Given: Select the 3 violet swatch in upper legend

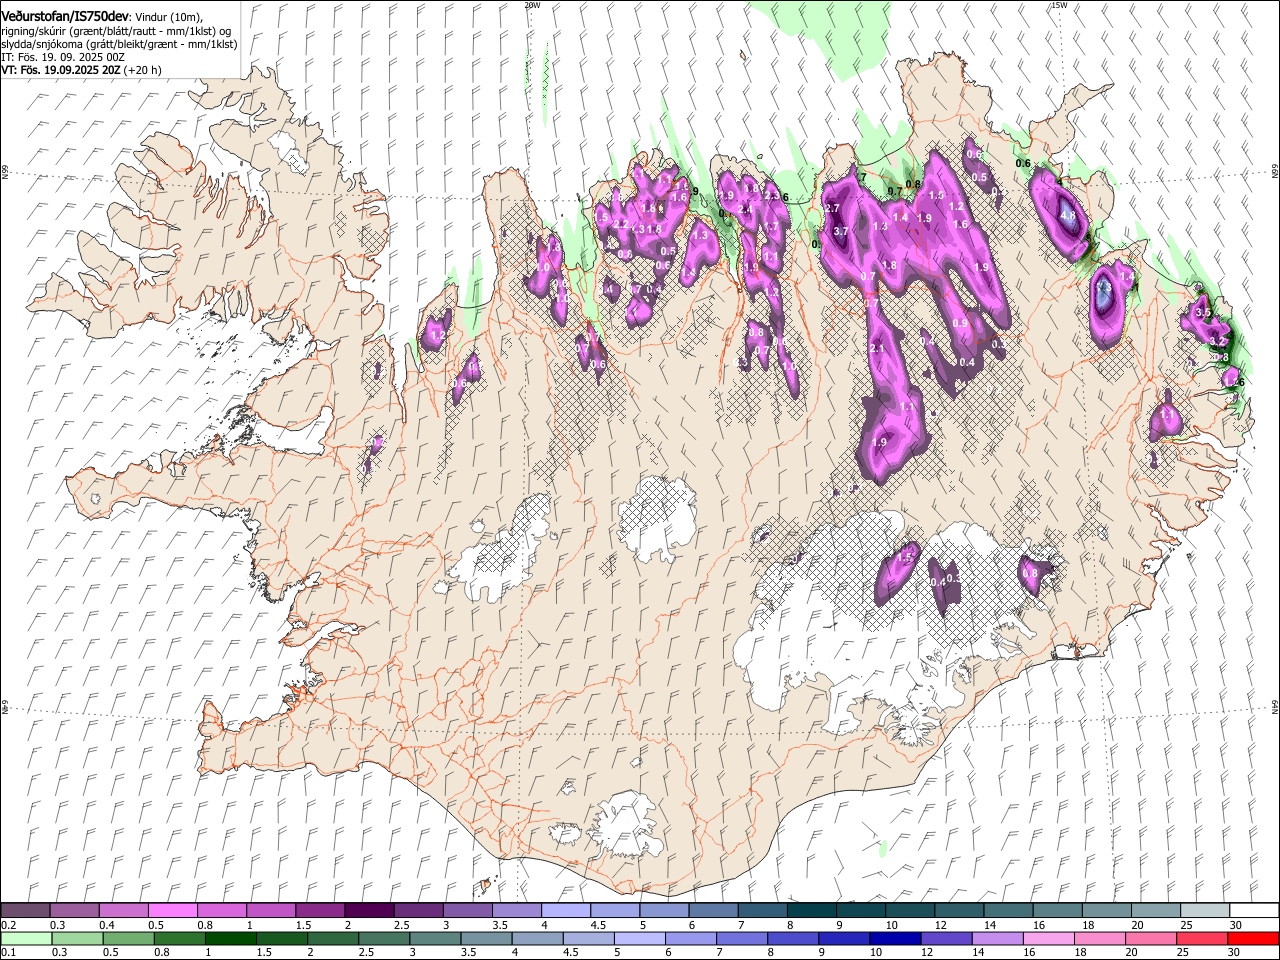Looking at the screenshot, I should tap(468, 911).
